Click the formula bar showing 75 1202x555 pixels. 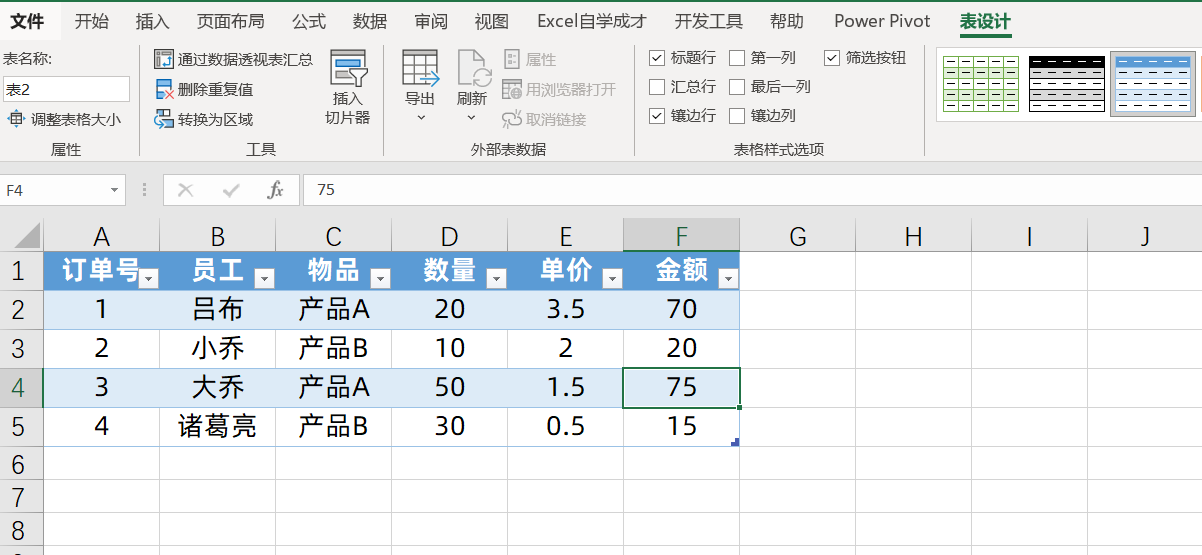pos(750,190)
